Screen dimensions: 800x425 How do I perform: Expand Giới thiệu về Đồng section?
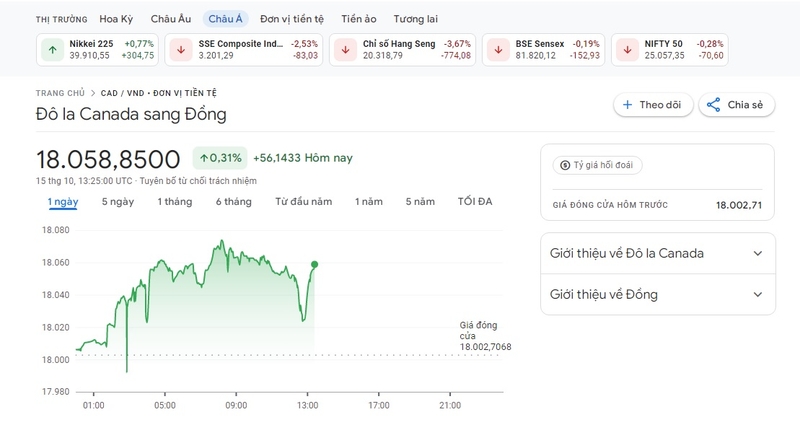click(x=658, y=294)
